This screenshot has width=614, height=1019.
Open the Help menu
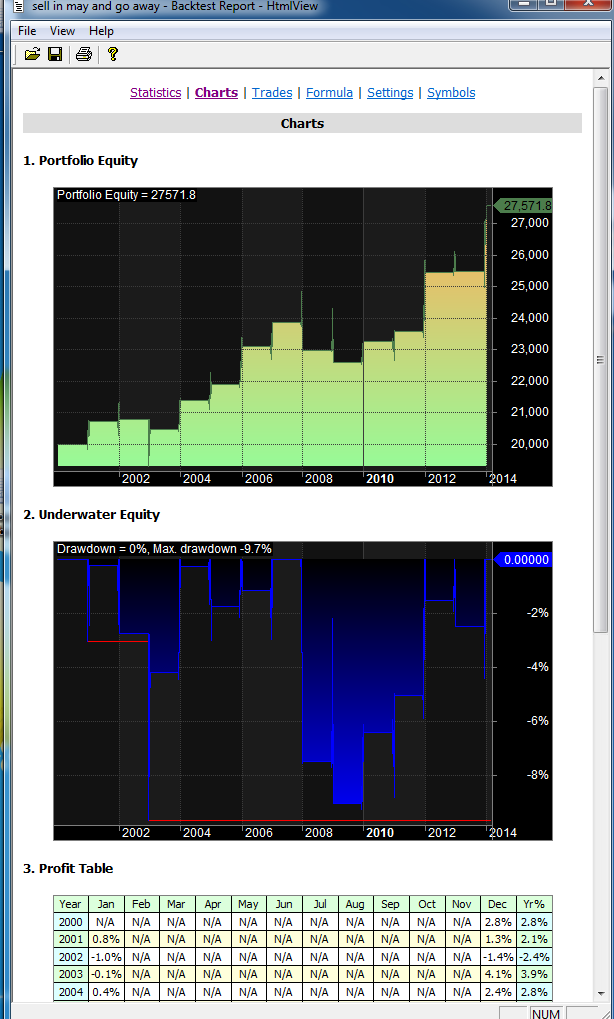pyautogui.click(x=101, y=31)
